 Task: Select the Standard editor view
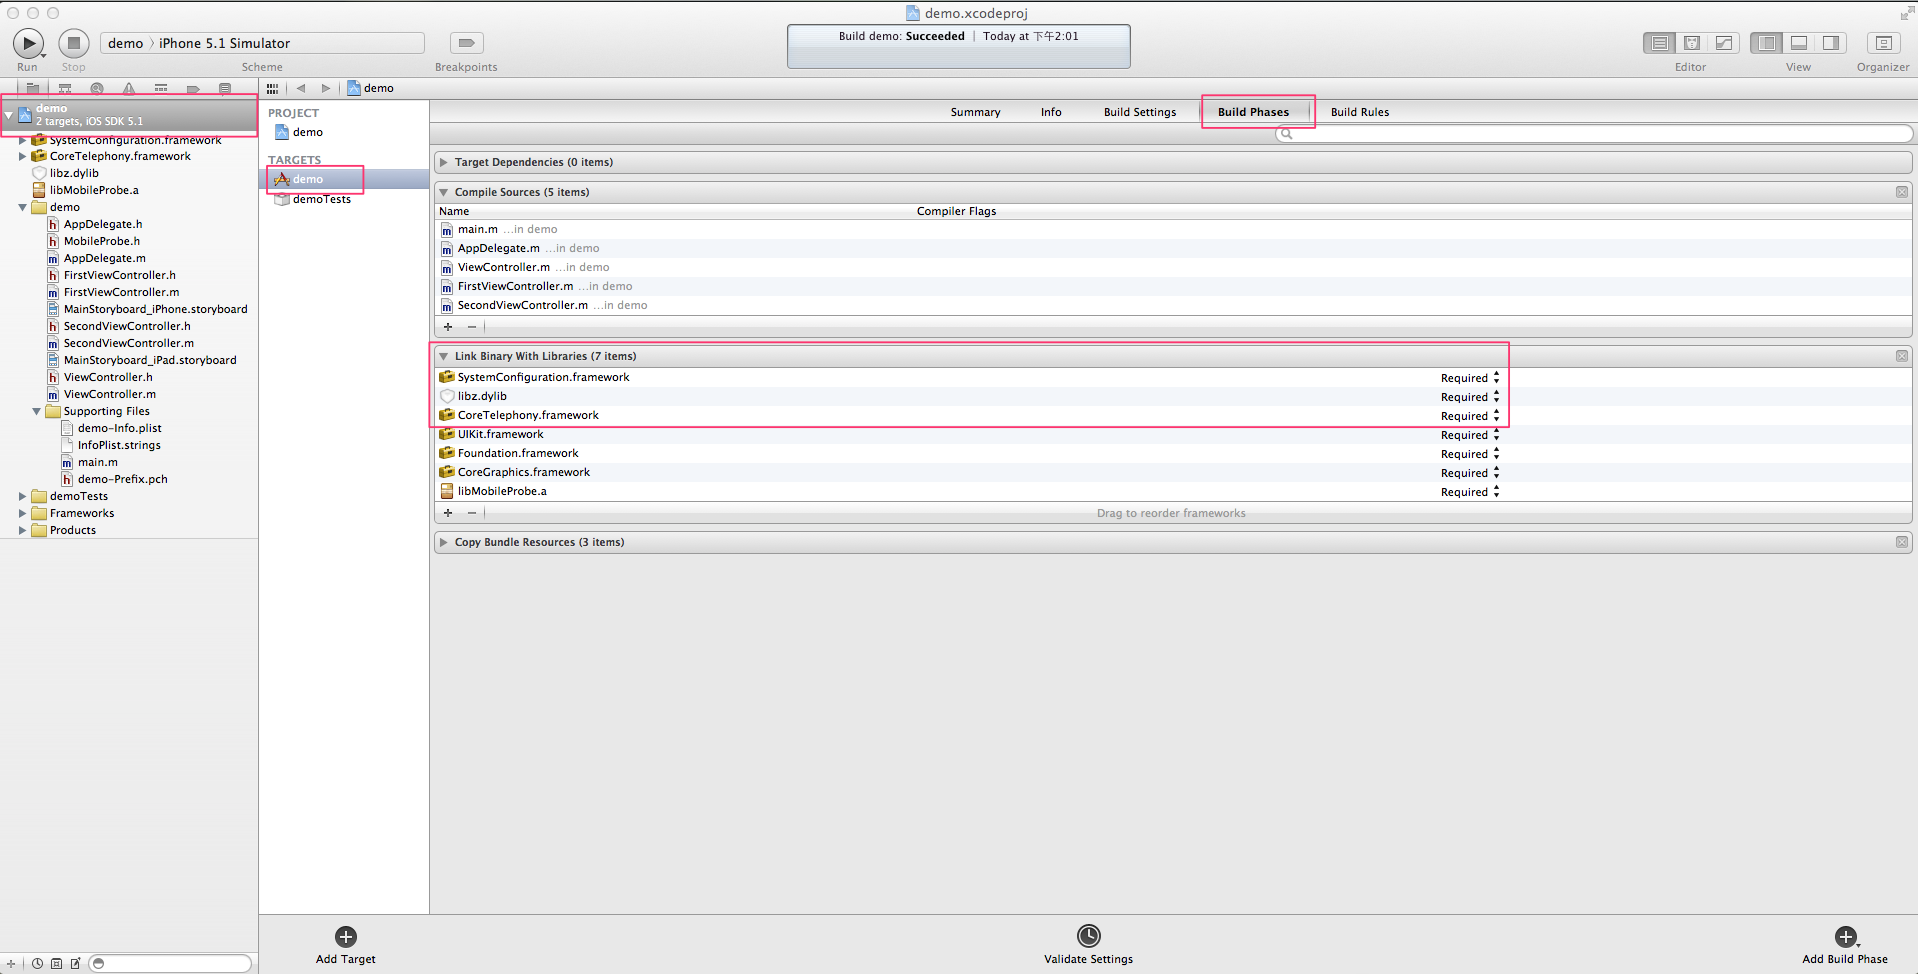pos(1660,43)
